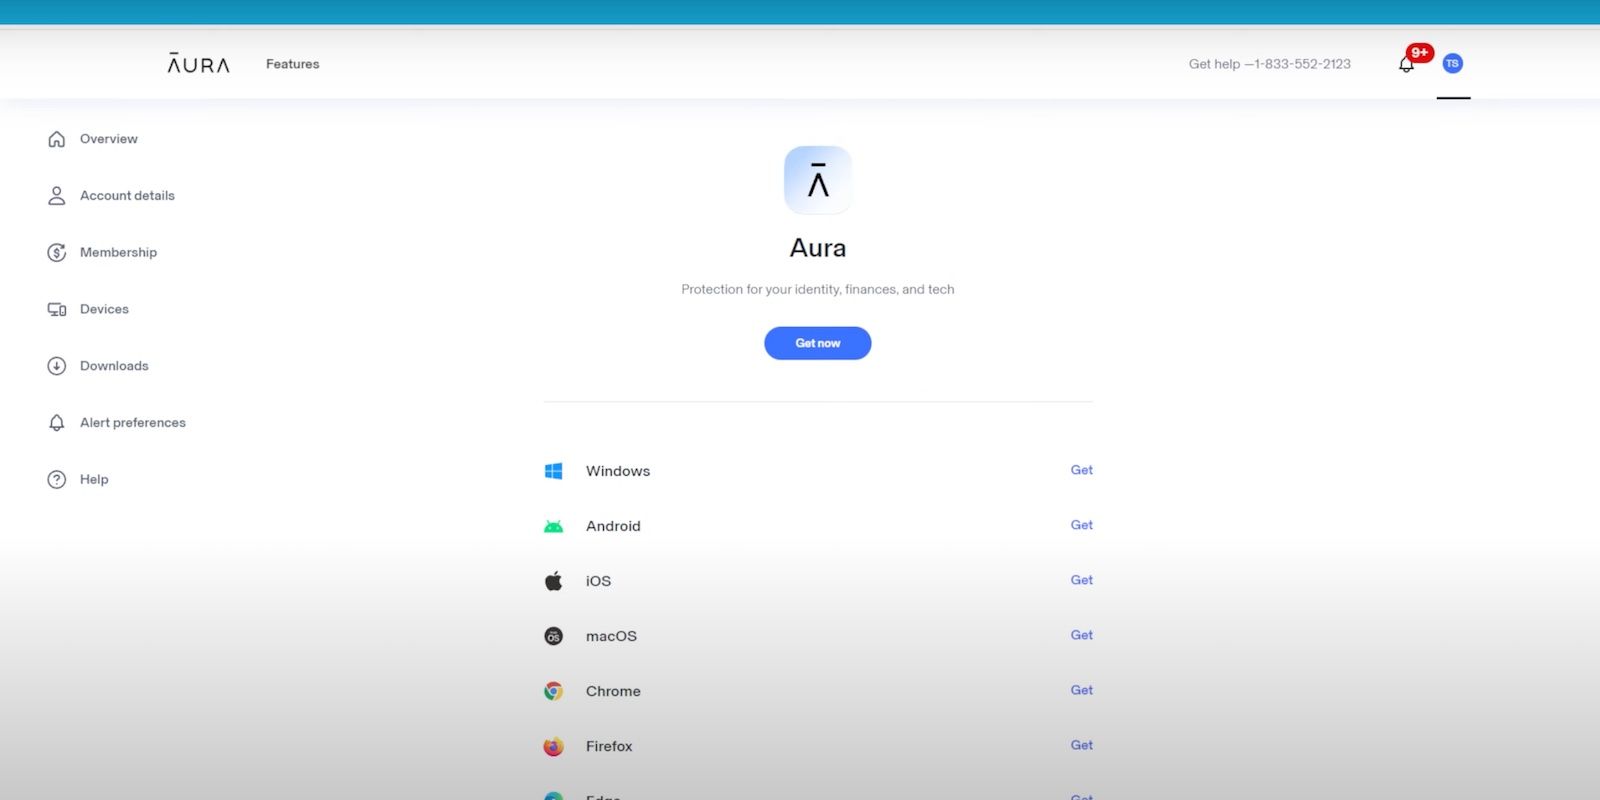Open the notifications bell icon

point(1406,65)
